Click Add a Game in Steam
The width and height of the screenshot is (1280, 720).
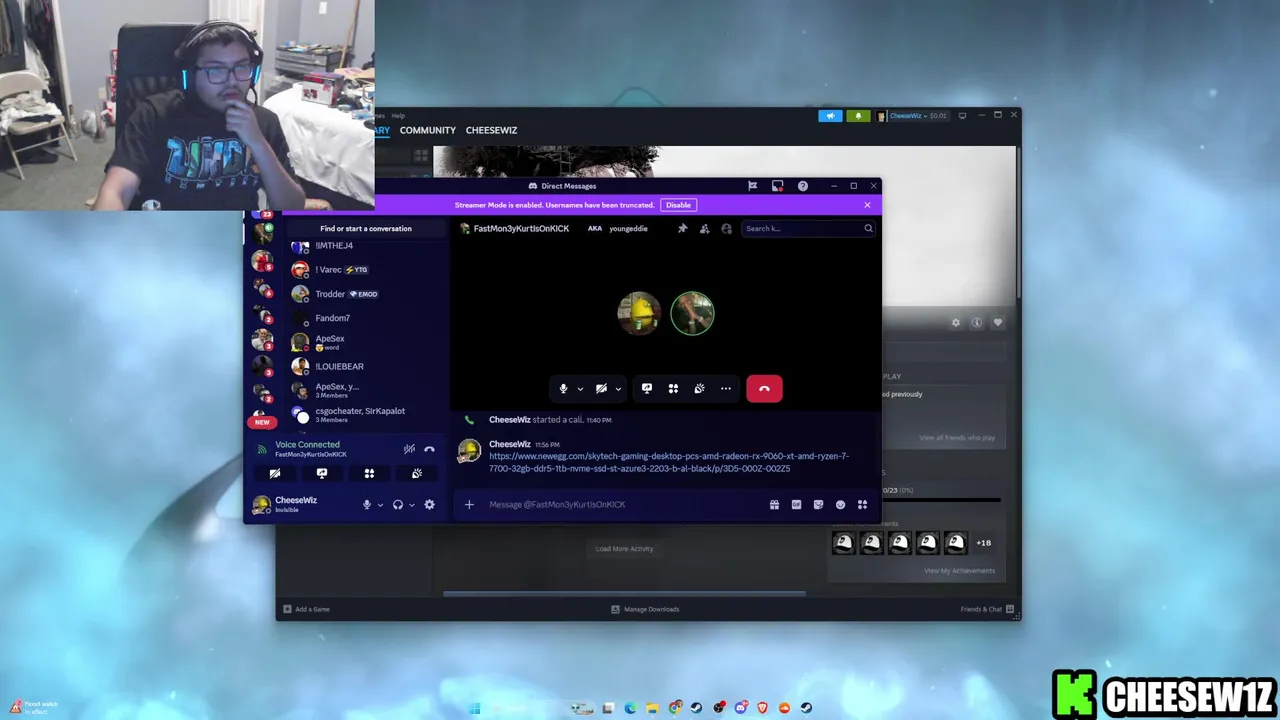click(x=306, y=609)
